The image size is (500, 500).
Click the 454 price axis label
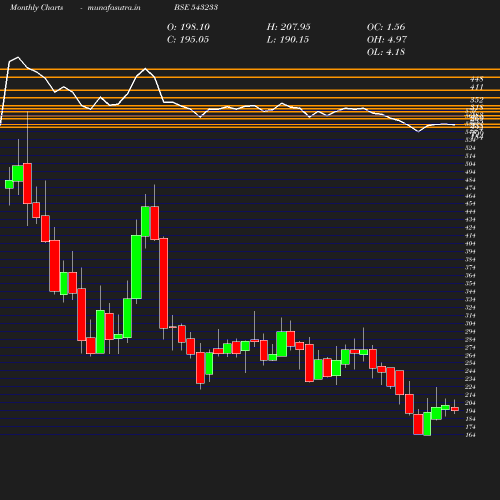click(470, 204)
